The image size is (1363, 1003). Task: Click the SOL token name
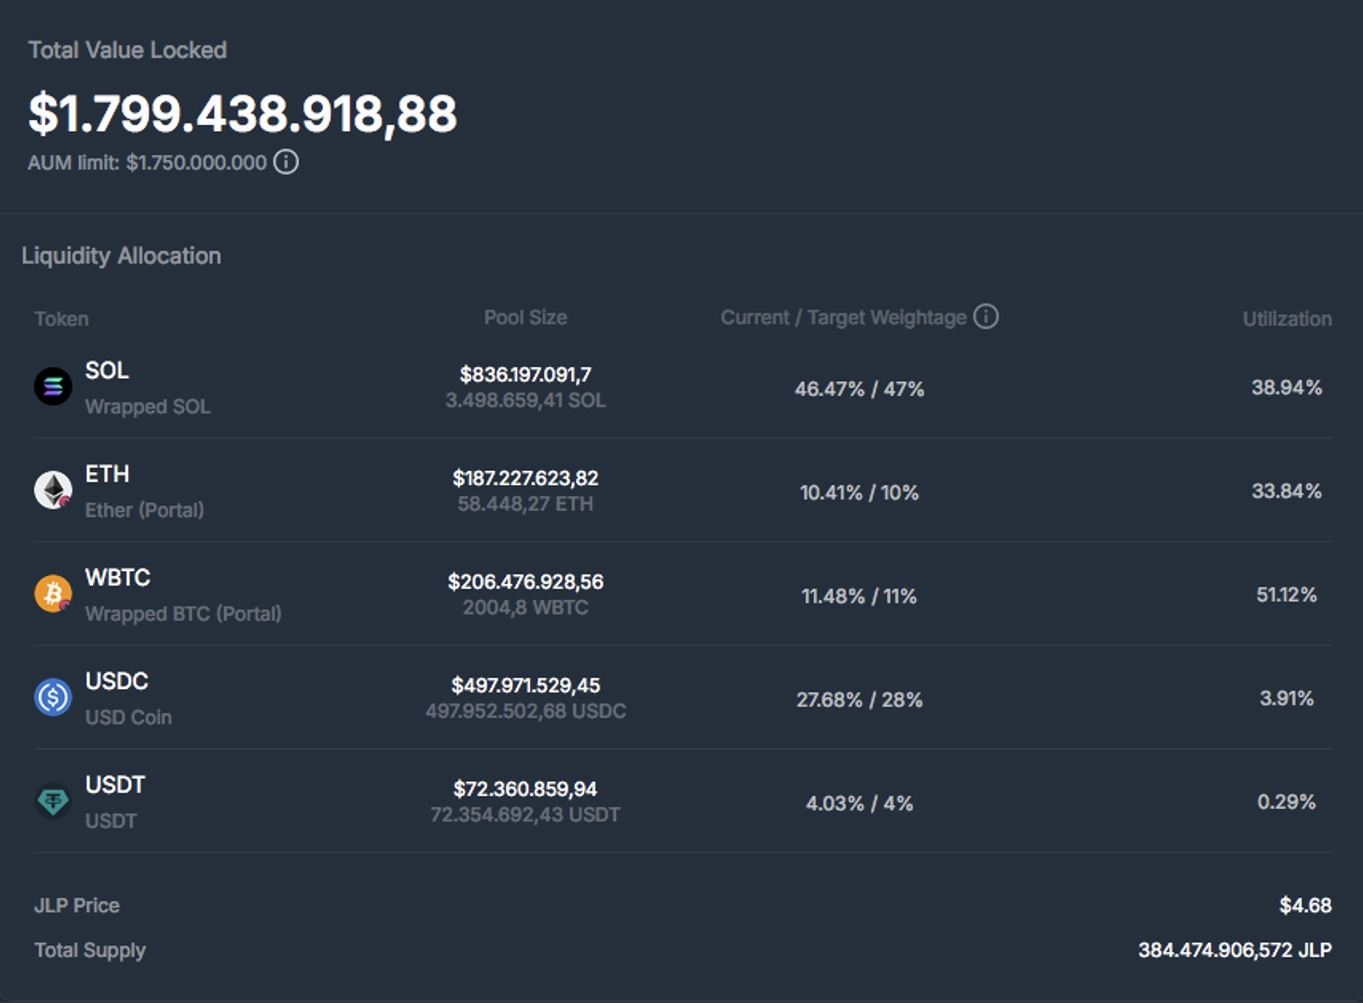107,371
